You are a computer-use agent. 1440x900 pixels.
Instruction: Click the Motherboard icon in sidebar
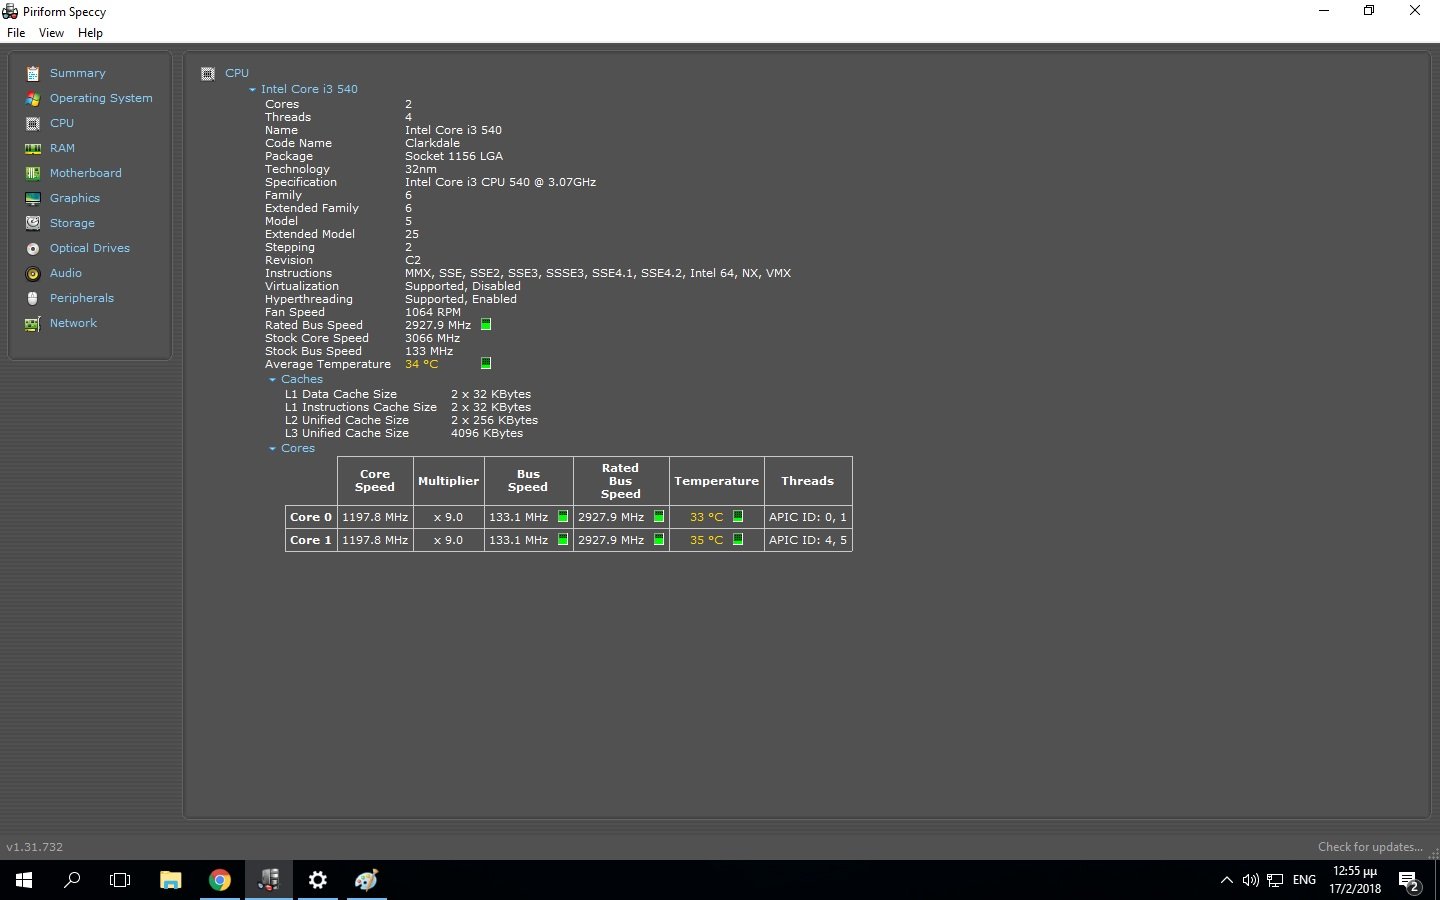tap(33, 173)
